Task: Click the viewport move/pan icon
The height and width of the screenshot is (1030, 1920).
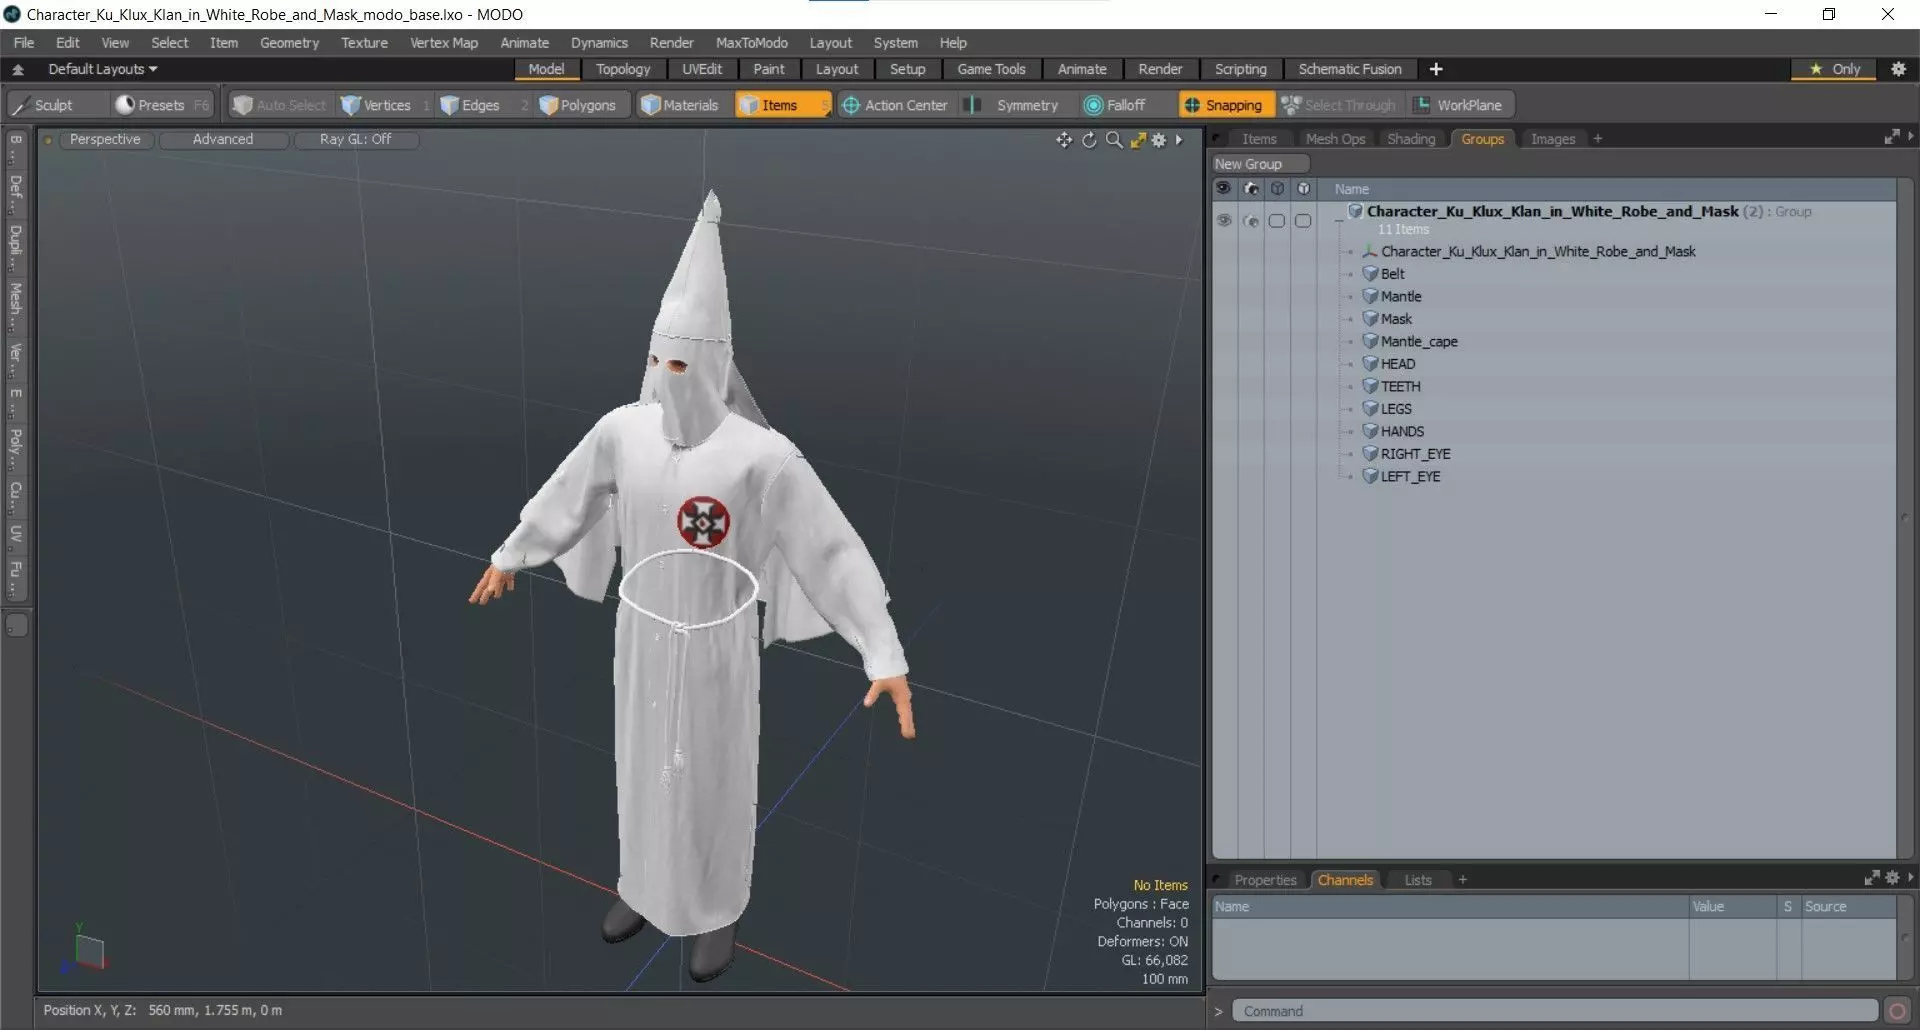Action: 1064,140
